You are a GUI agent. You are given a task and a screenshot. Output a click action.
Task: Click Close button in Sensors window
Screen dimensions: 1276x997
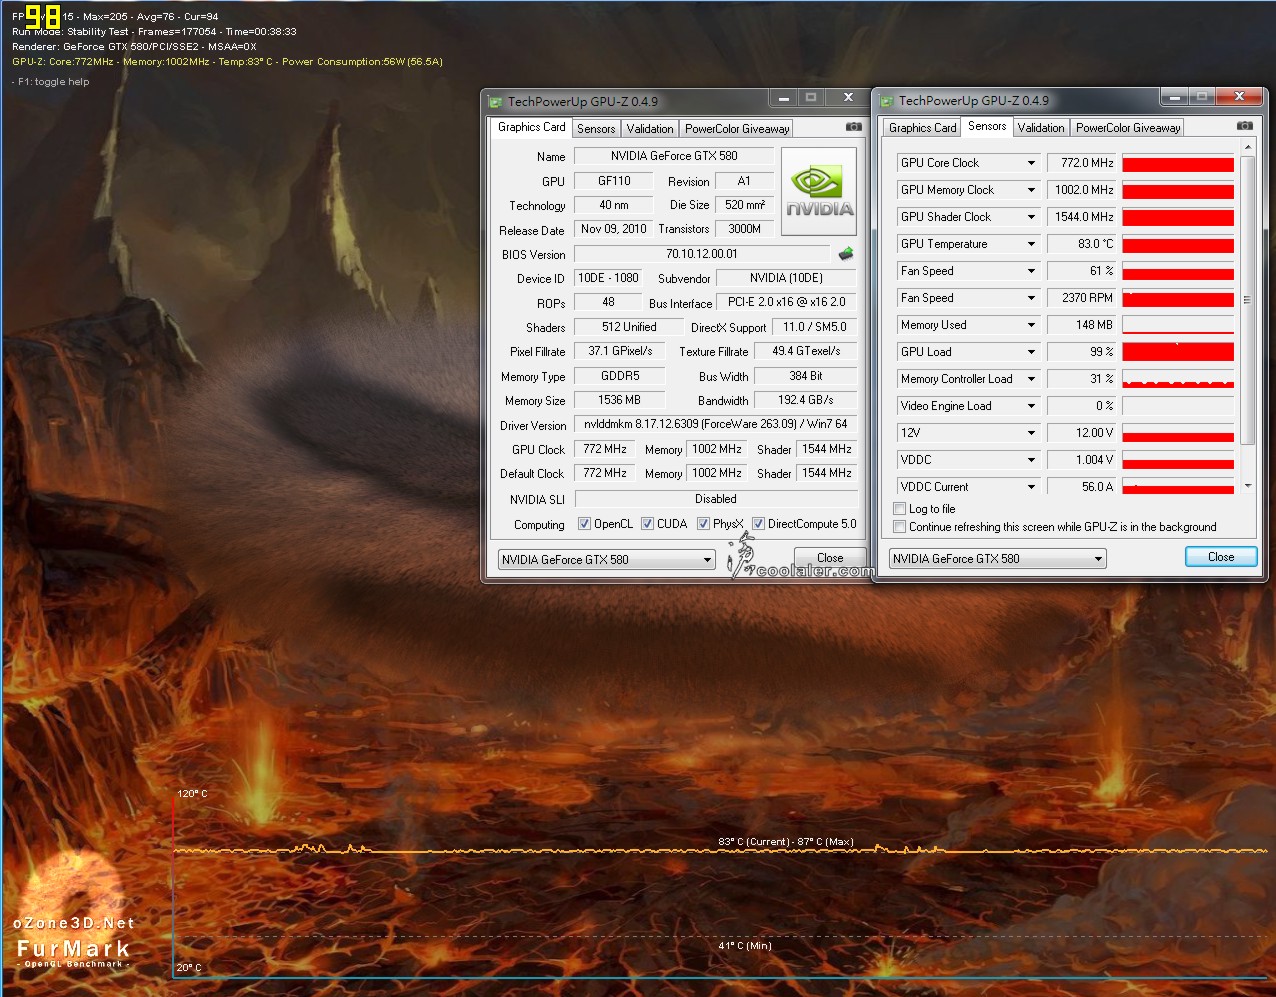[x=1221, y=557]
